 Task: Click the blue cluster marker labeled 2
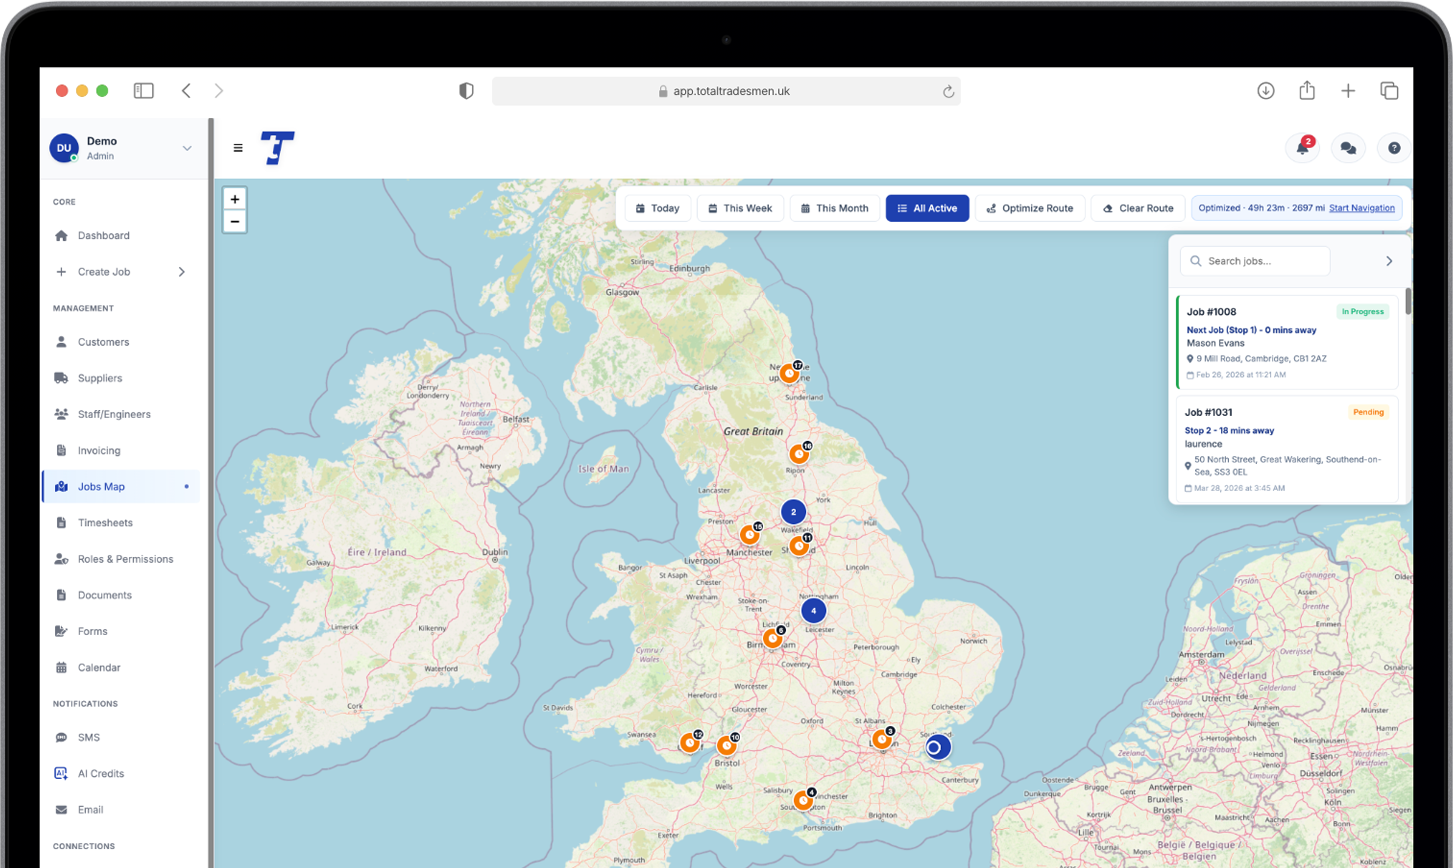click(793, 512)
